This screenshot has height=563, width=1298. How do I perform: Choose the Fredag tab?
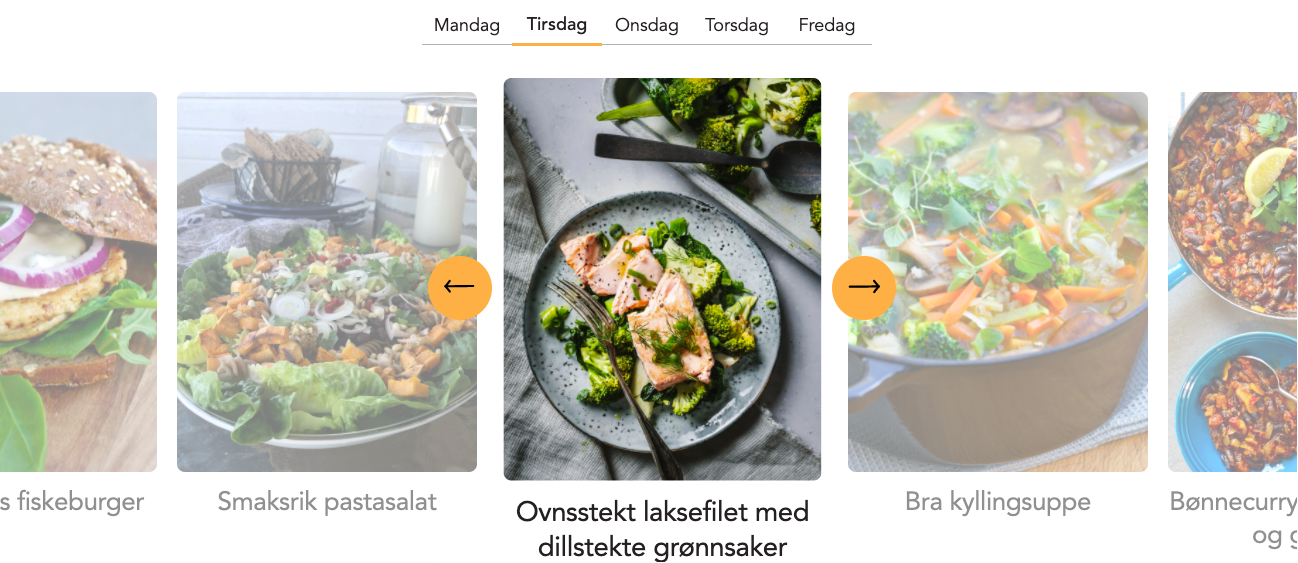click(x=827, y=26)
